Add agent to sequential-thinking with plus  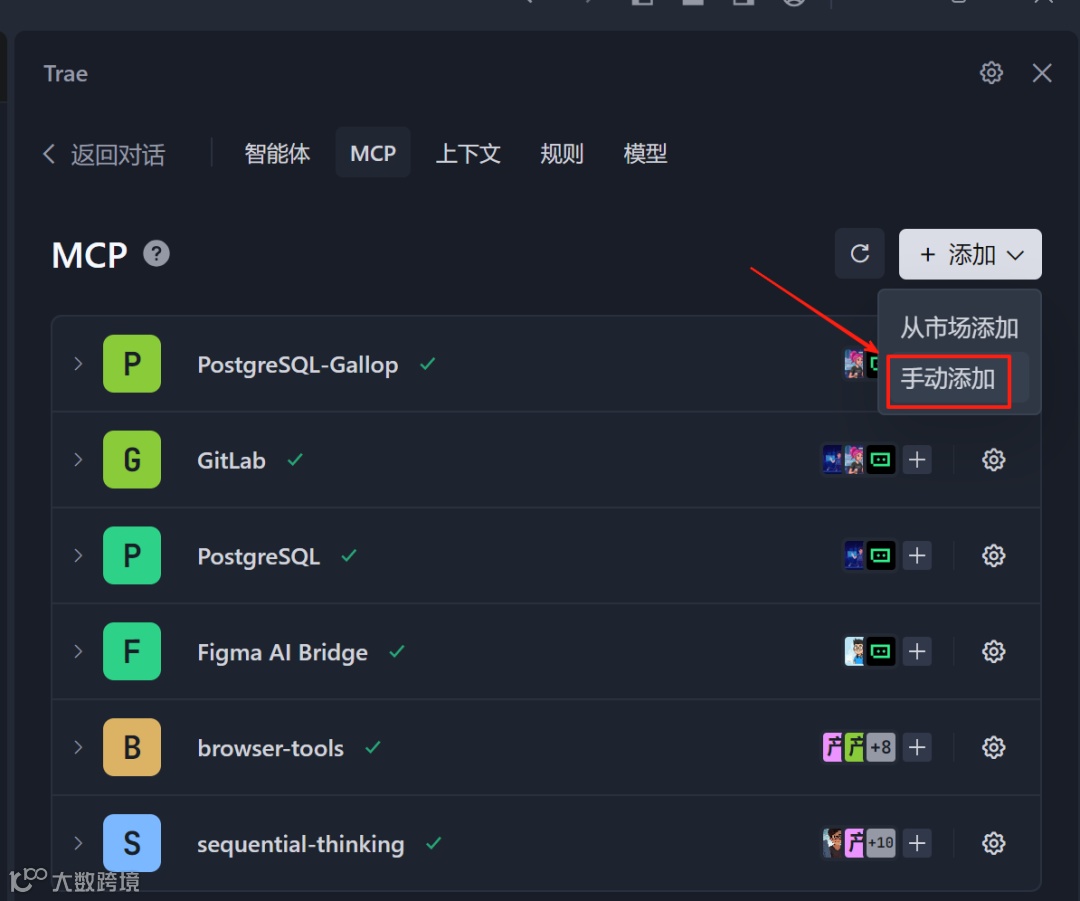[917, 842]
